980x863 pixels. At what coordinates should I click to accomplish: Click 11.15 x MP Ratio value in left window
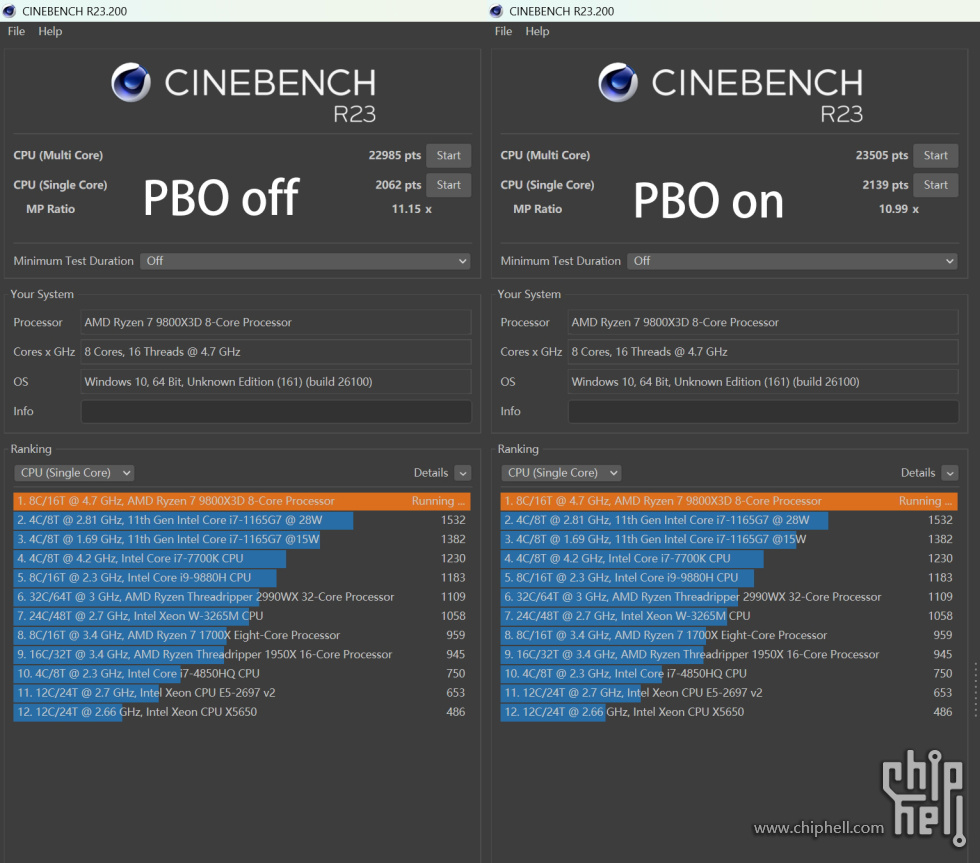411,209
